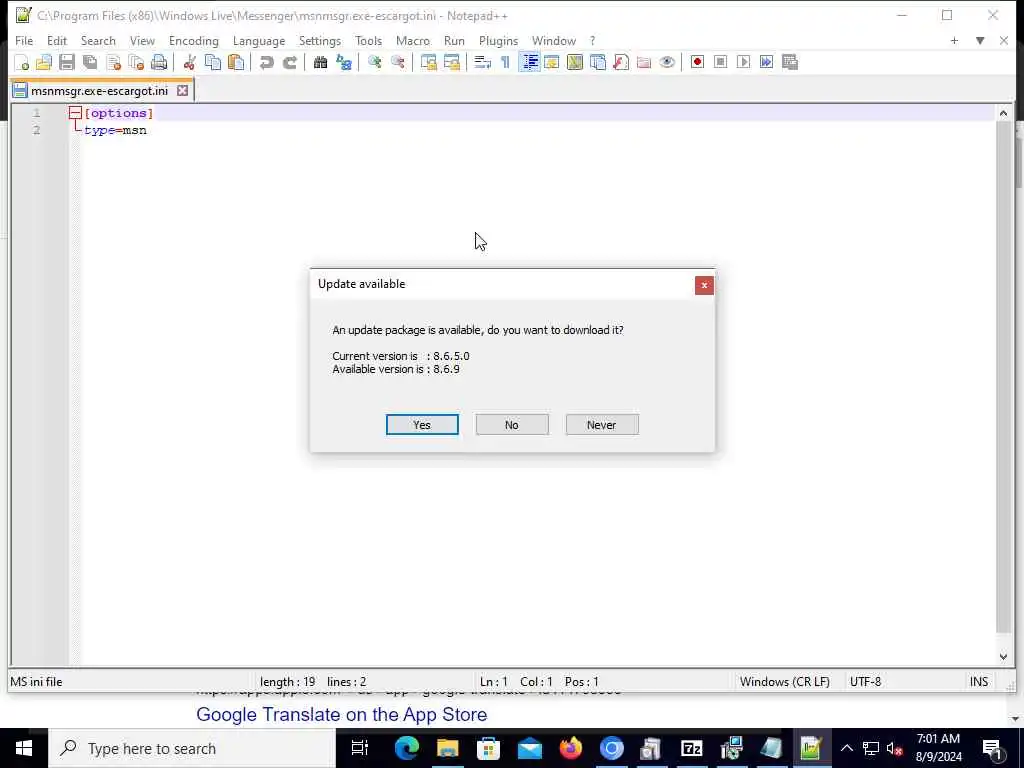Close the msnmsgr.exe-escargot.ini tab
1024x768 pixels.
coord(183,91)
